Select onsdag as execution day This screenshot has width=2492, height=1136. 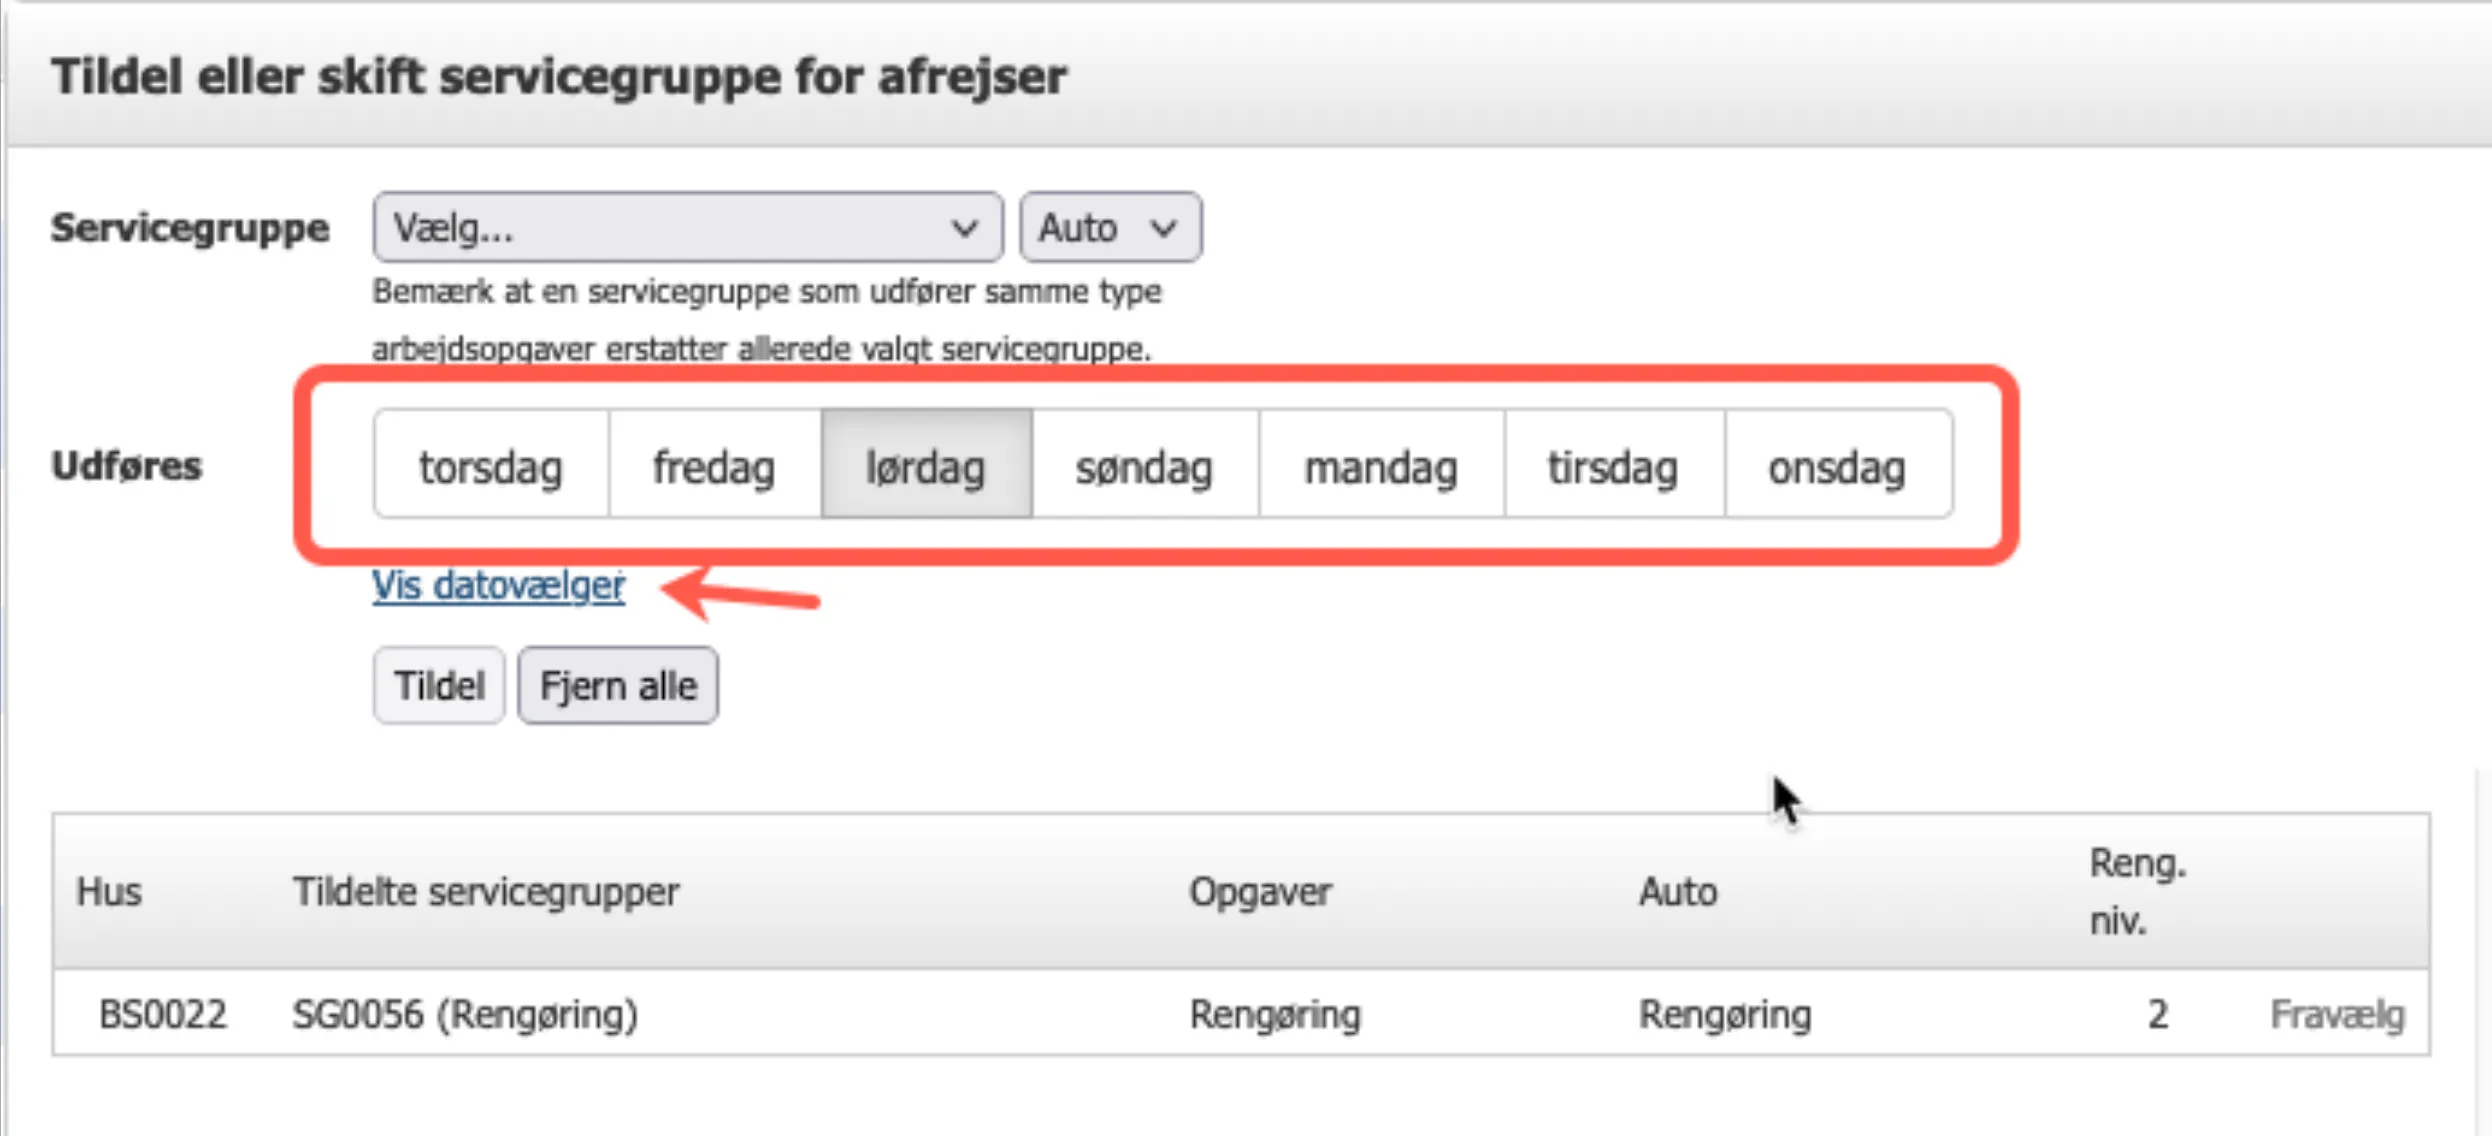pyautogui.click(x=1837, y=466)
